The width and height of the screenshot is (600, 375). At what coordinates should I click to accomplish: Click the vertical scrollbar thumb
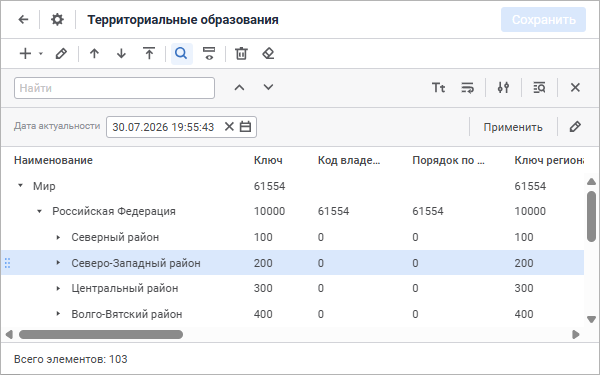coord(591,216)
